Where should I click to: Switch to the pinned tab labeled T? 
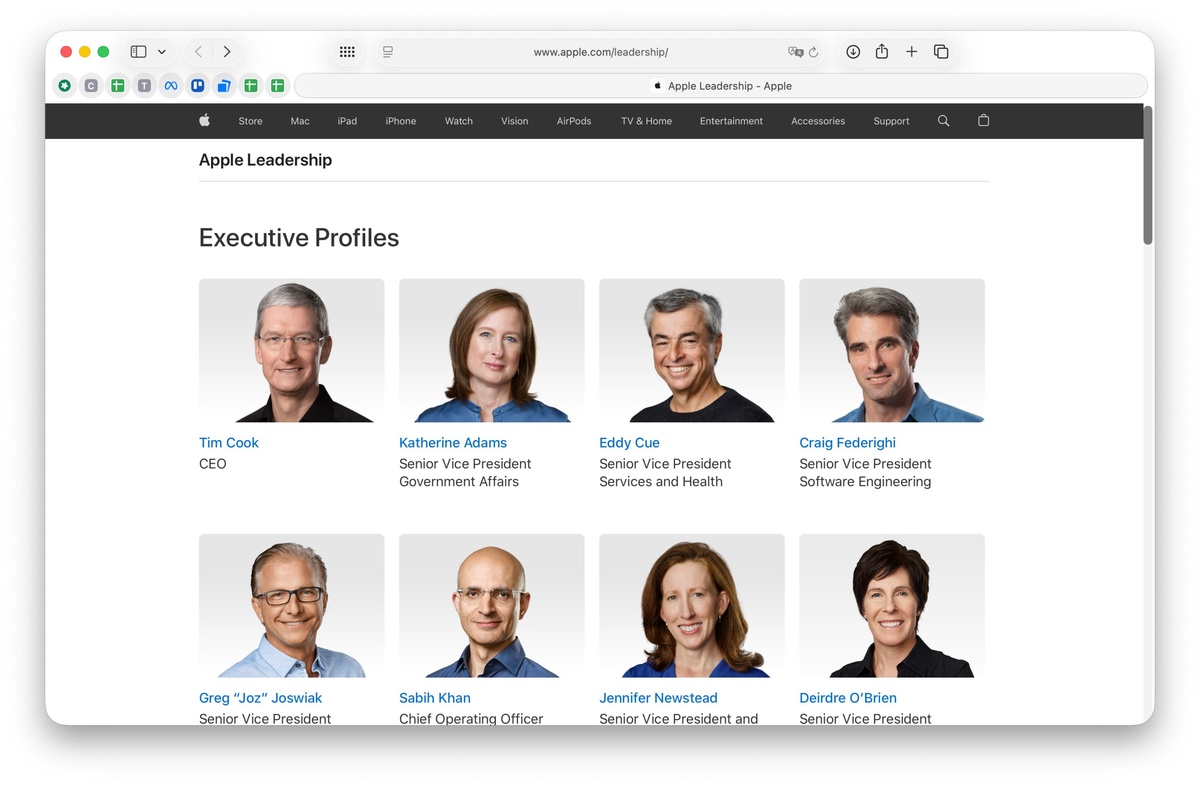pos(144,86)
